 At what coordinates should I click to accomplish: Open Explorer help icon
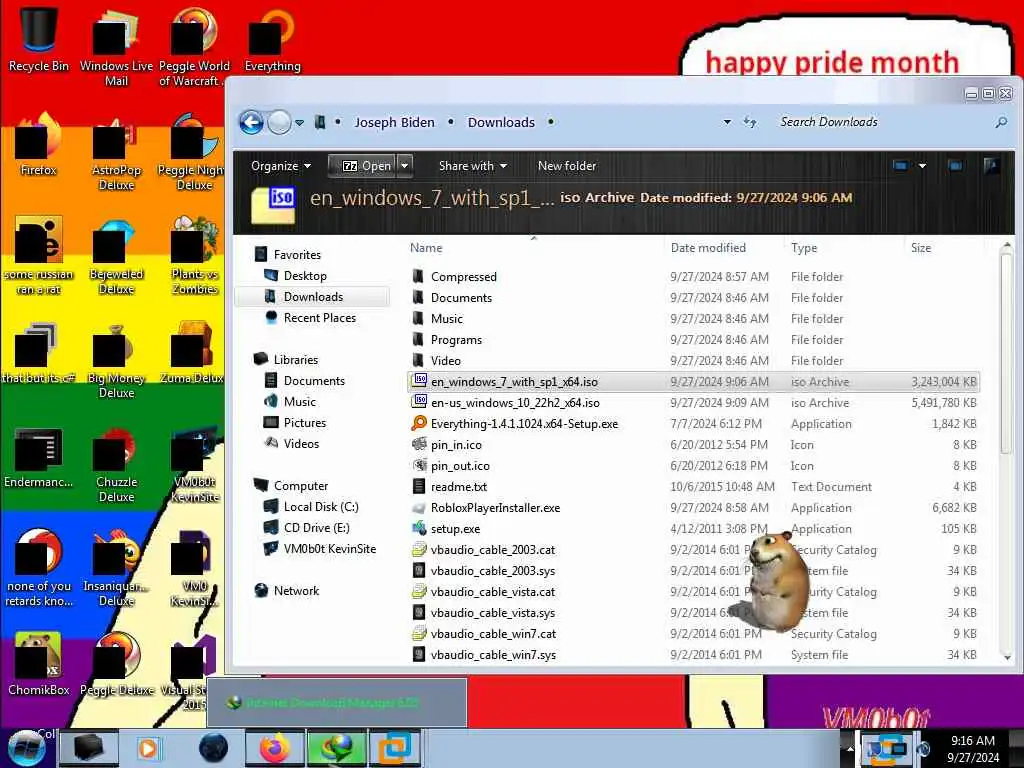[x=991, y=166]
